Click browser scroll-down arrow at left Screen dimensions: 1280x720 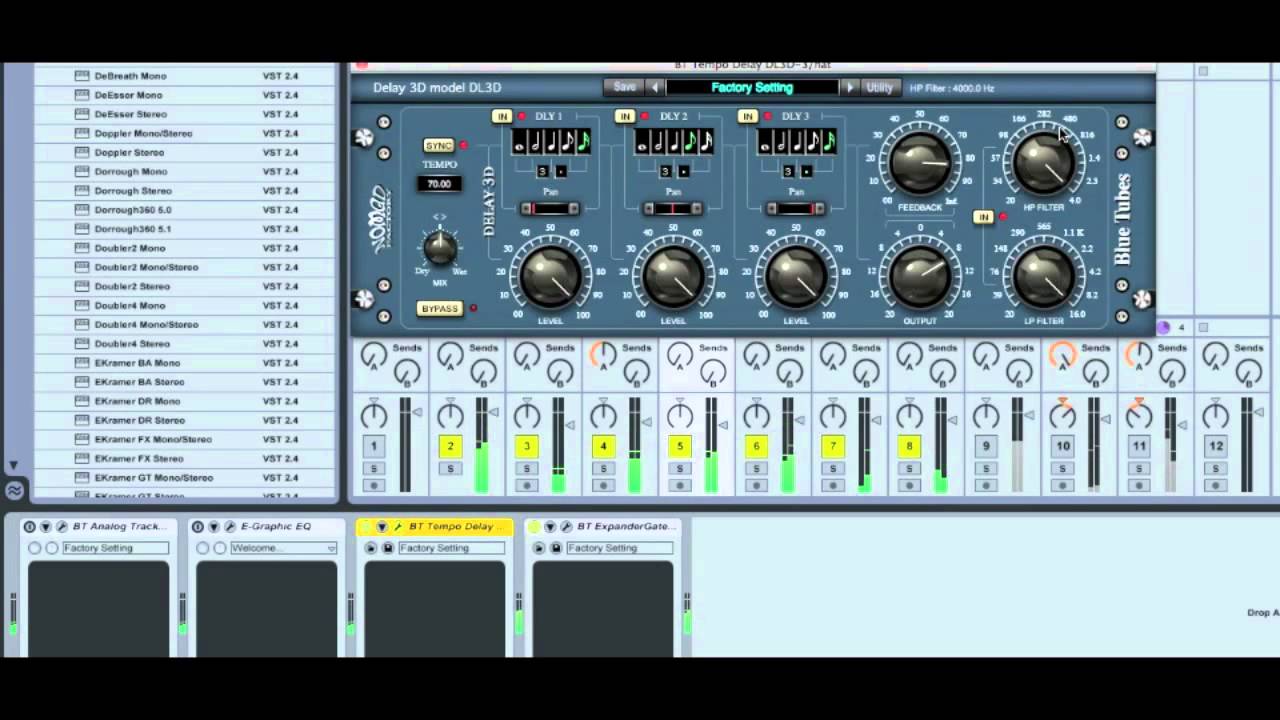pyautogui.click(x=12, y=465)
